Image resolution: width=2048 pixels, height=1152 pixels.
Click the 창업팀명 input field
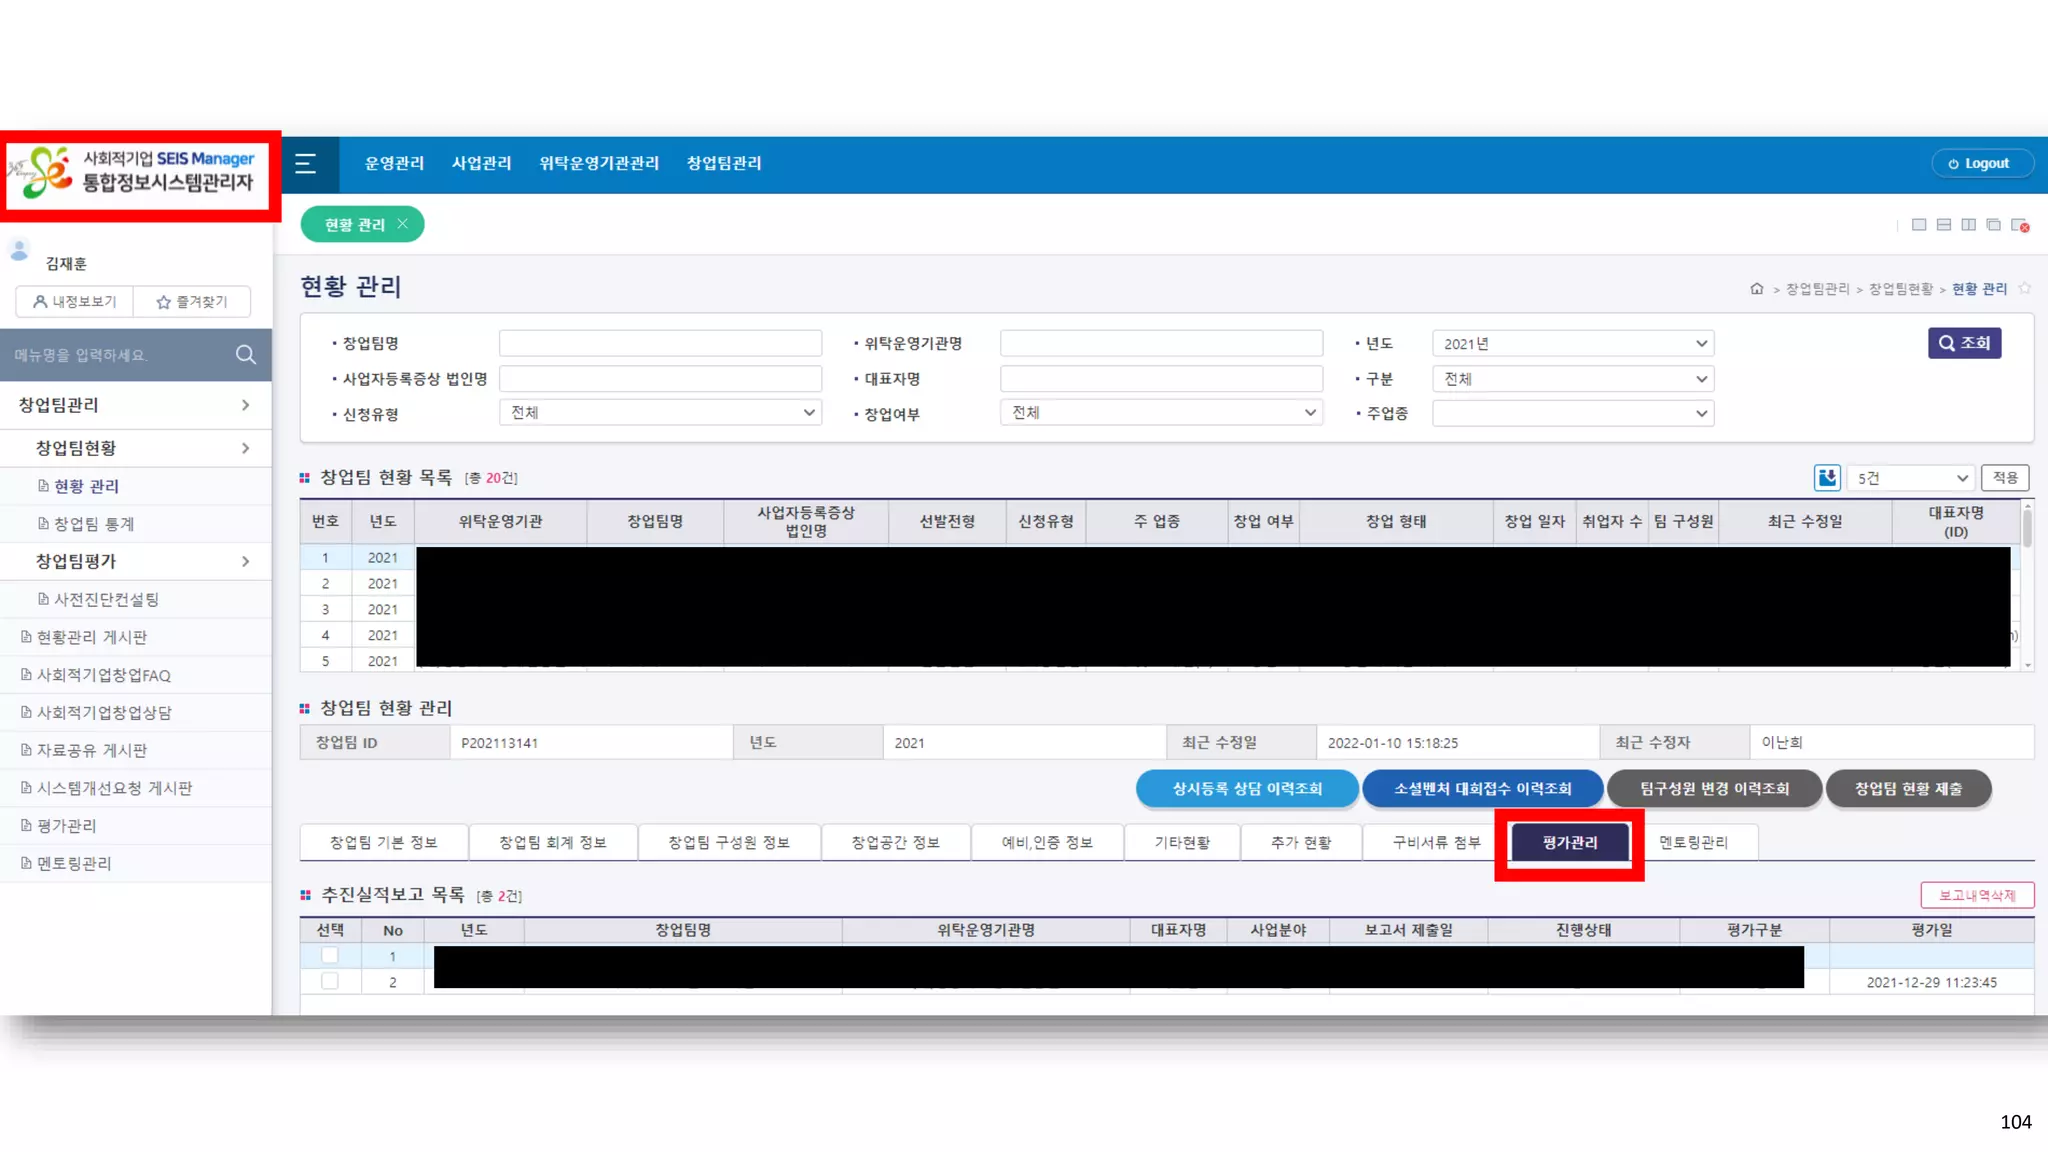point(660,344)
